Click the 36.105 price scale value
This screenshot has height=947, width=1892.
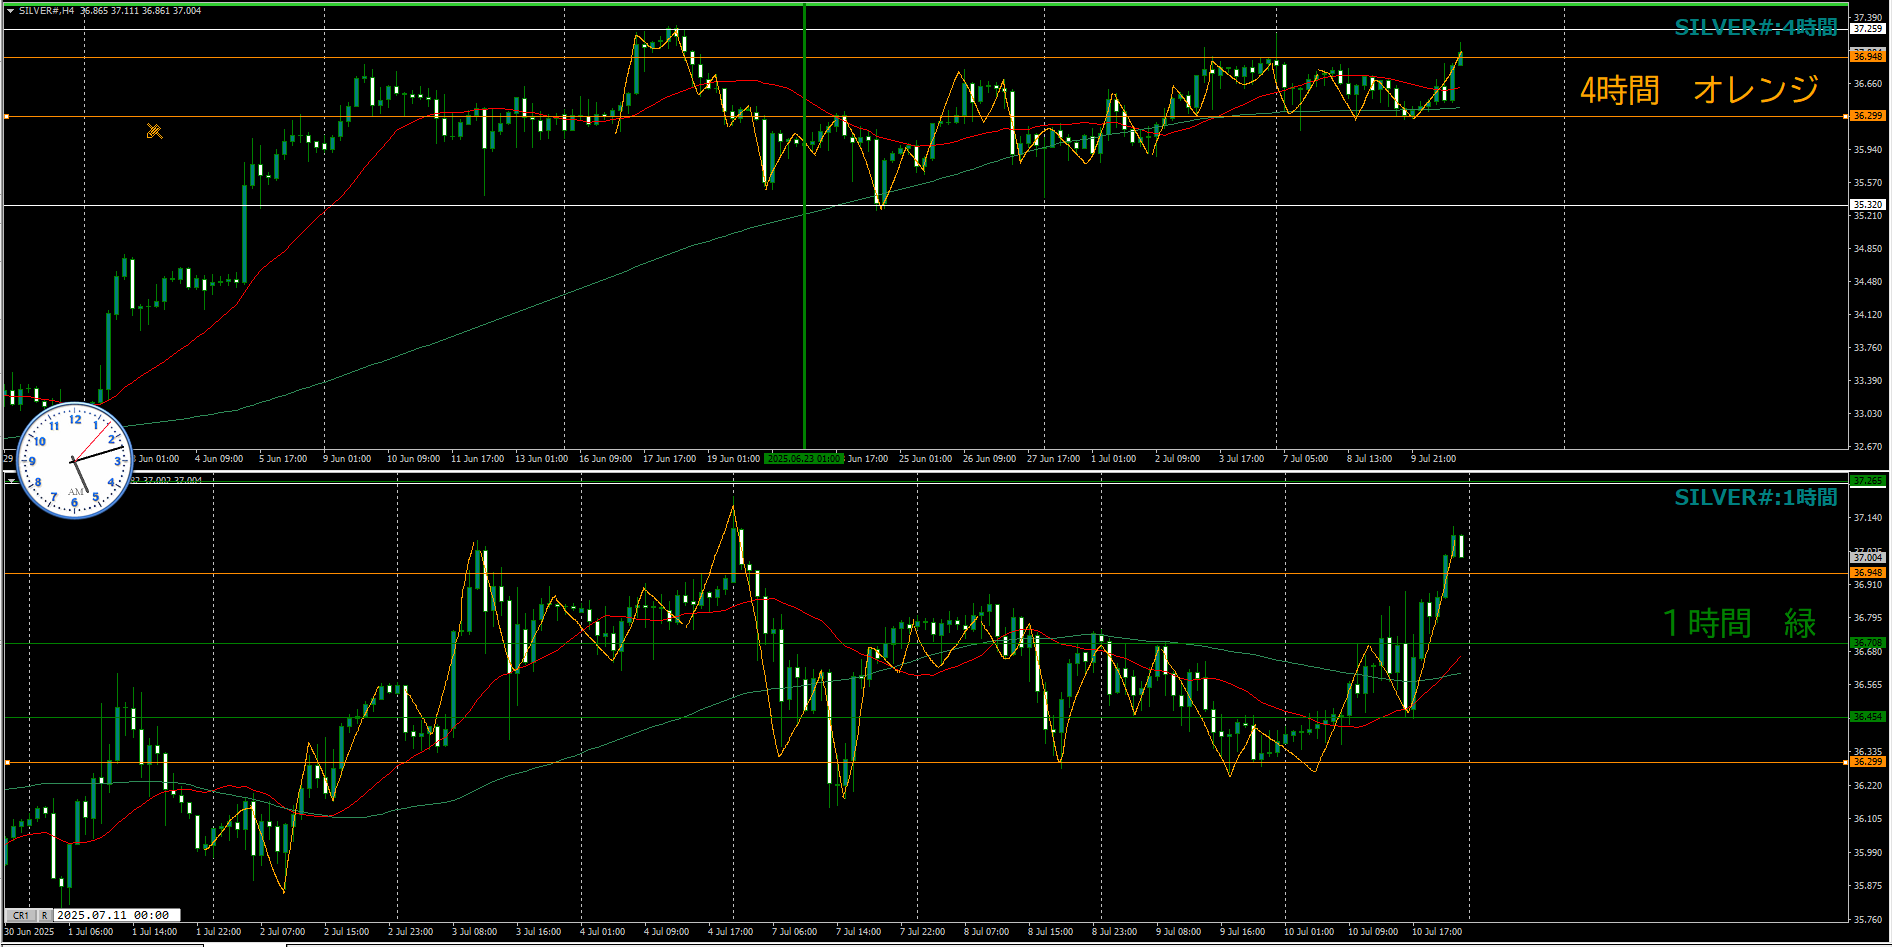click(x=1867, y=819)
